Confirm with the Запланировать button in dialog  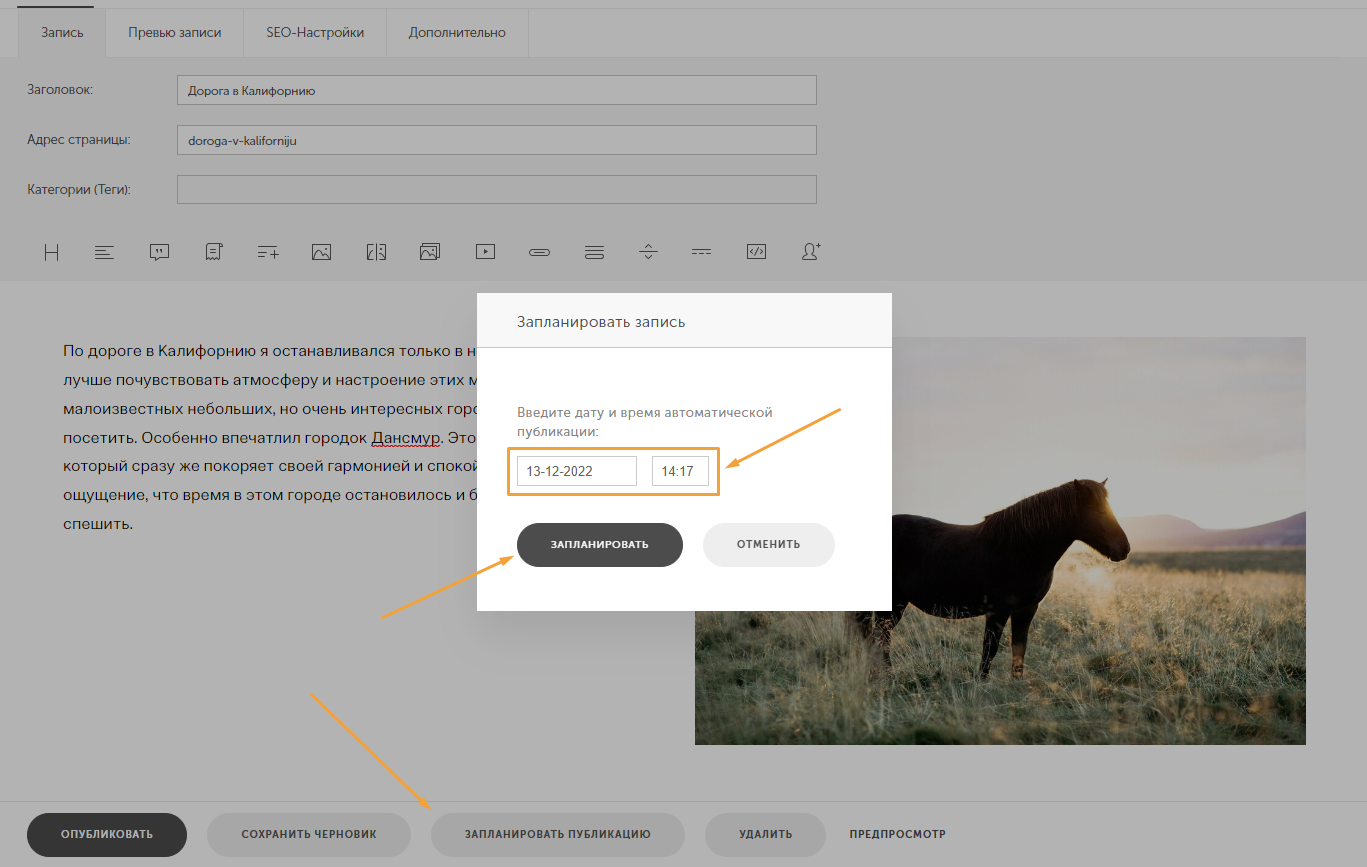[600, 545]
